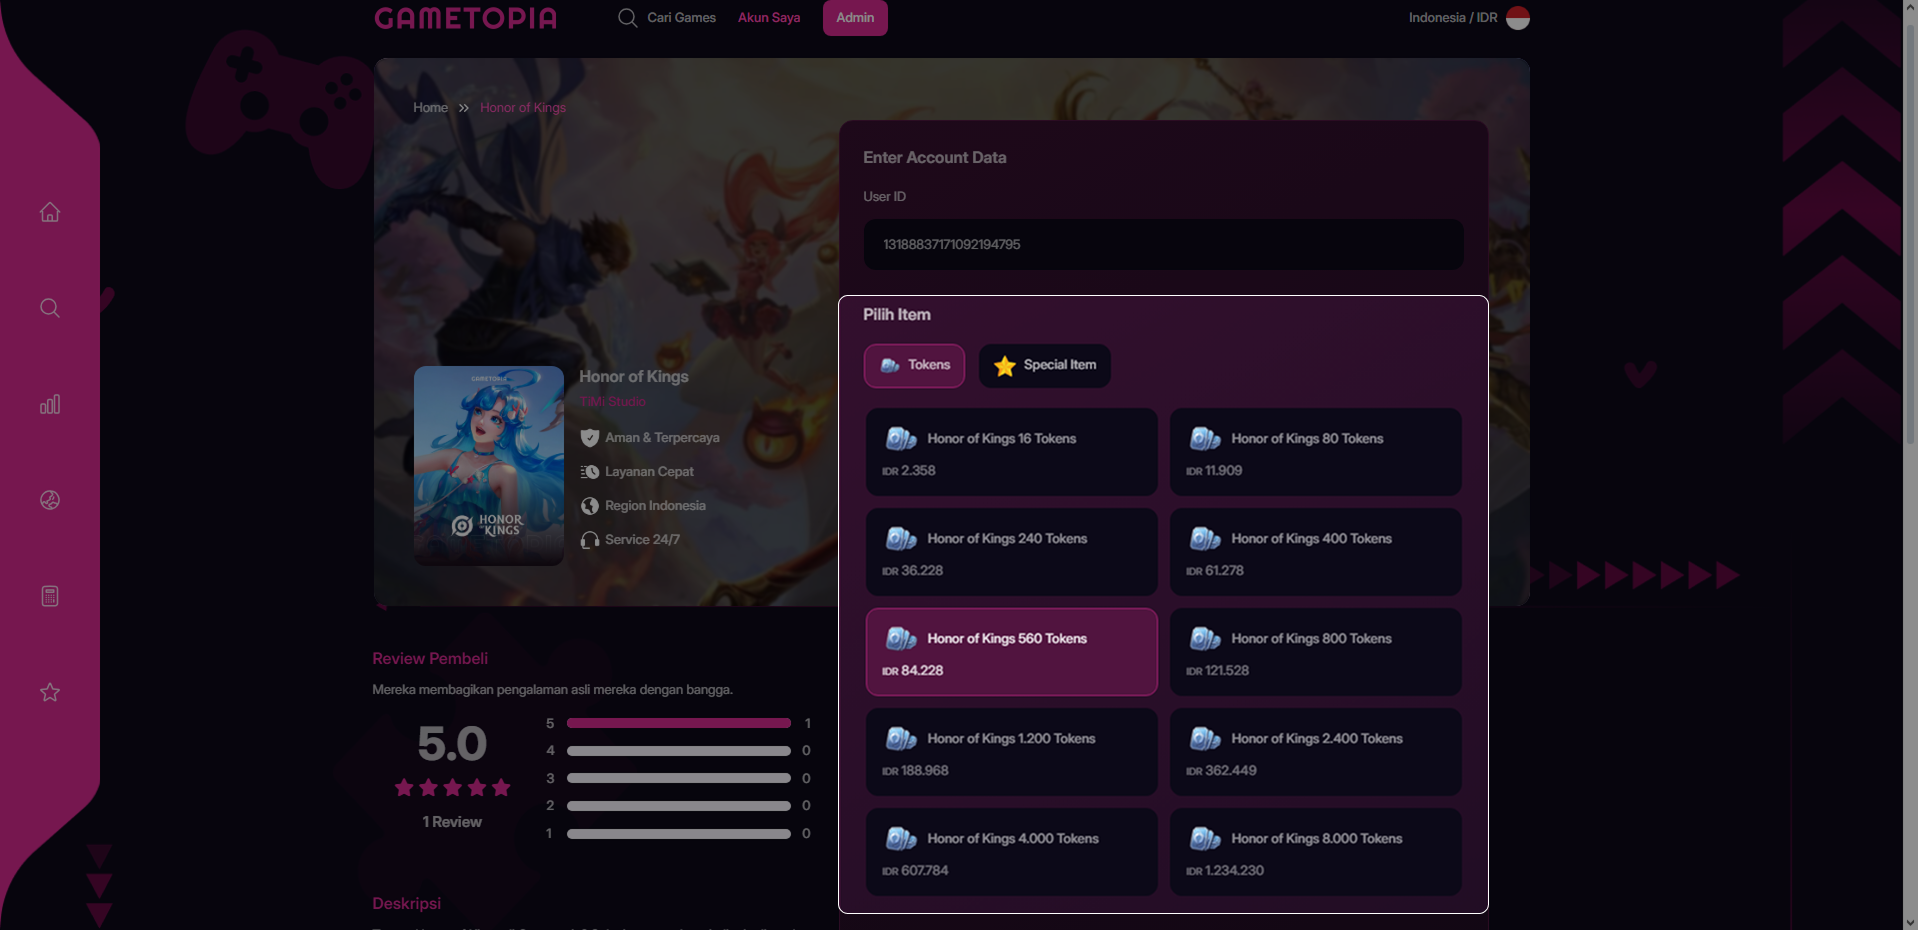Screen dimensions: 1918x930
Task: Click the Deskripsi heading
Action: (406, 904)
